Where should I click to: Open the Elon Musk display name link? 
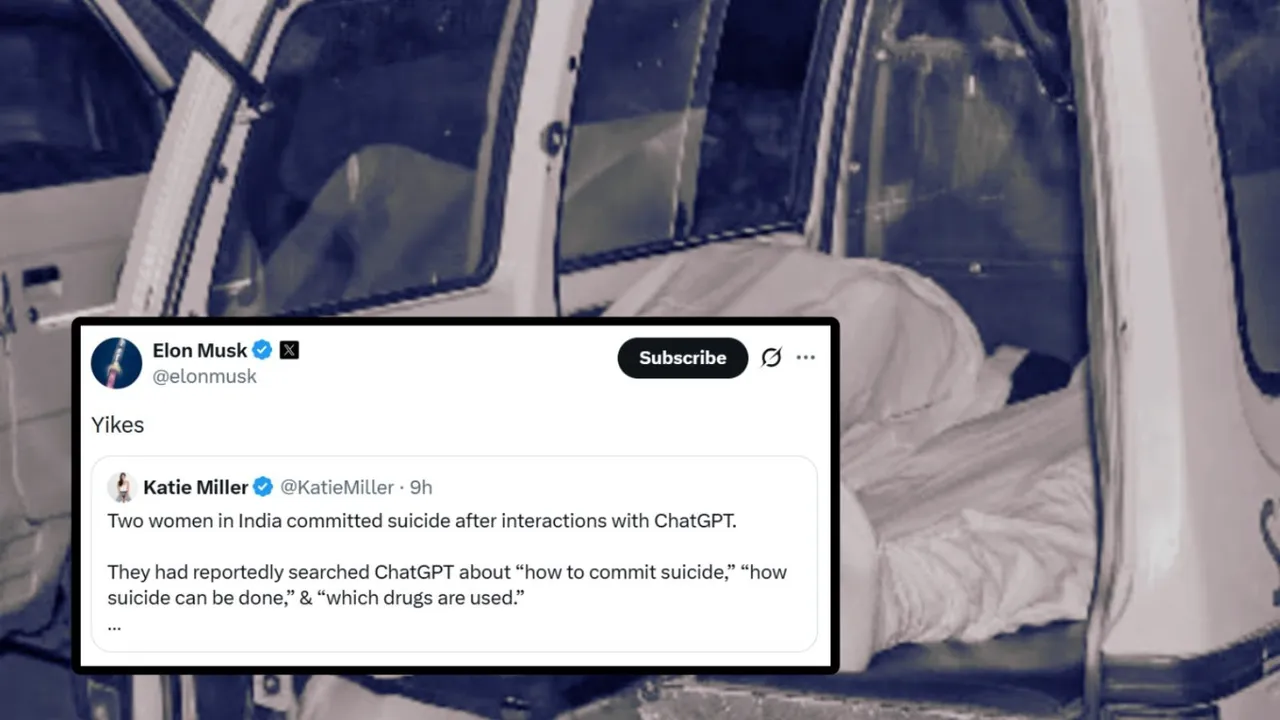tap(200, 350)
